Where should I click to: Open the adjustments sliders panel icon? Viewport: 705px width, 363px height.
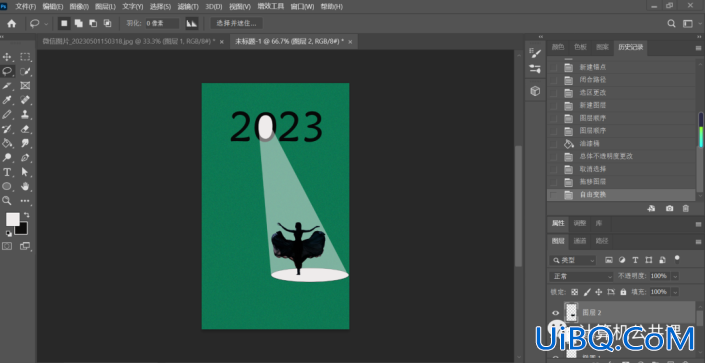535,69
